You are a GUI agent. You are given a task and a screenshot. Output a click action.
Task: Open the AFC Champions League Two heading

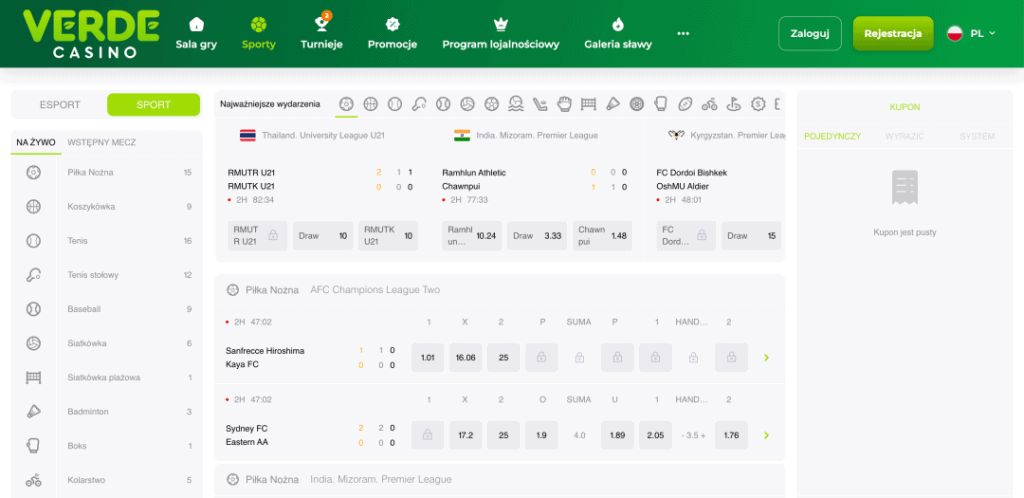[375, 290]
